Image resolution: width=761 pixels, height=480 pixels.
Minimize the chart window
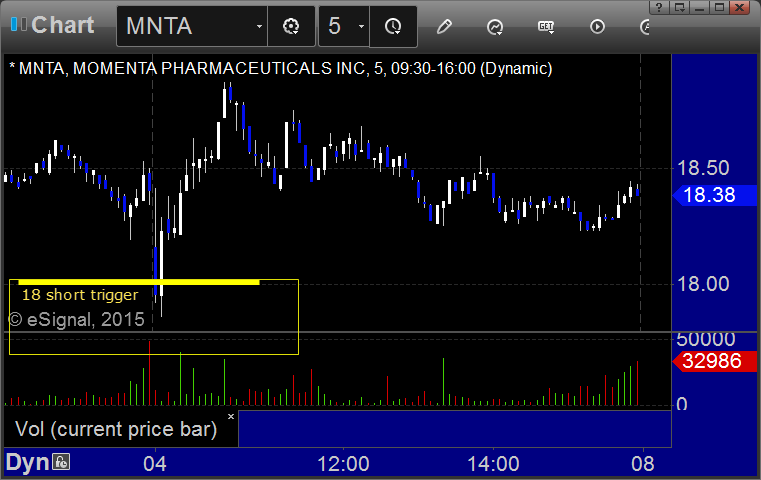coord(699,7)
